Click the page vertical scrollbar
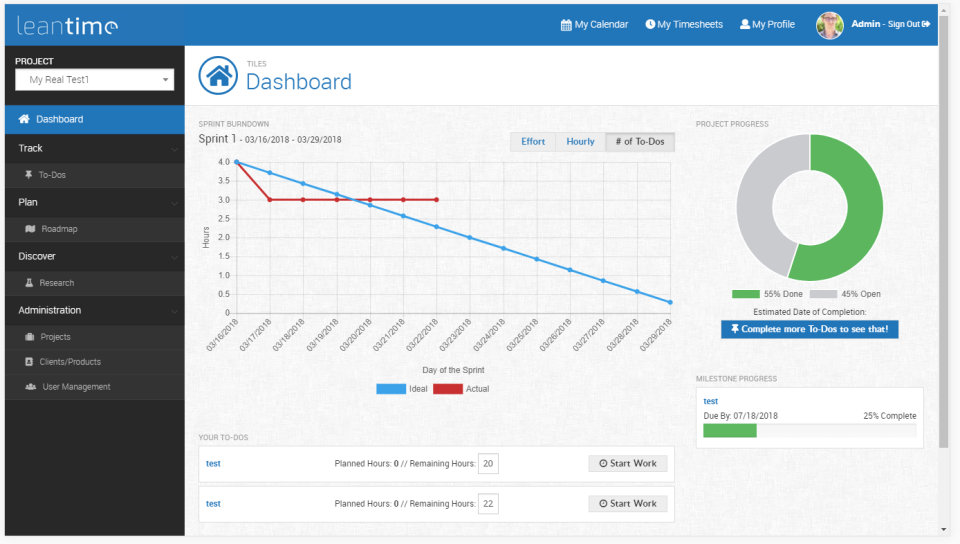Screen dimensions: 960x544 943,233
